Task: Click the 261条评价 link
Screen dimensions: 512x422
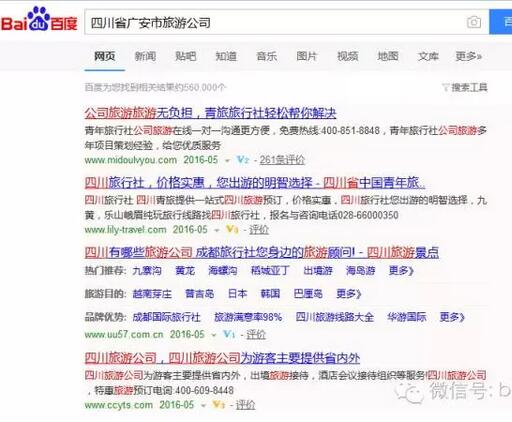Action: pyautogui.click(x=282, y=160)
